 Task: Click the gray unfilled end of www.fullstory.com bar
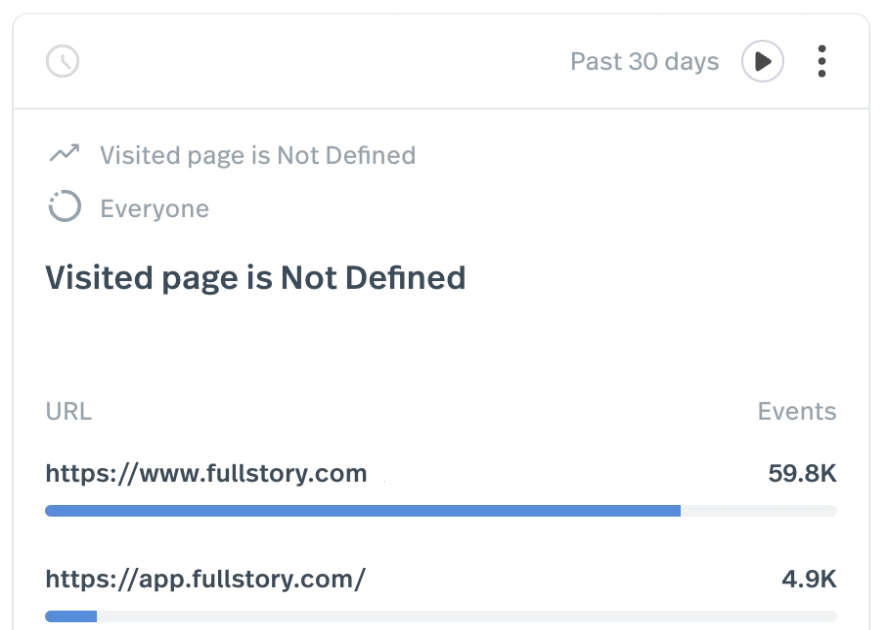pyautogui.click(x=758, y=511)
